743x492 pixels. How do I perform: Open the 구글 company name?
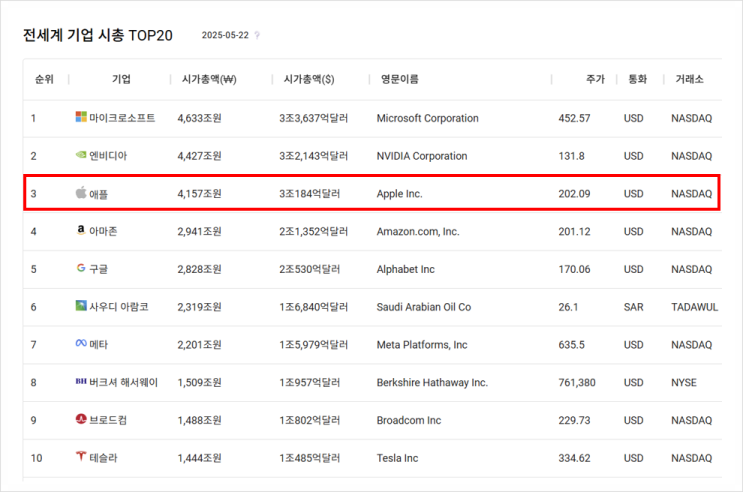[x=99, y=269]
